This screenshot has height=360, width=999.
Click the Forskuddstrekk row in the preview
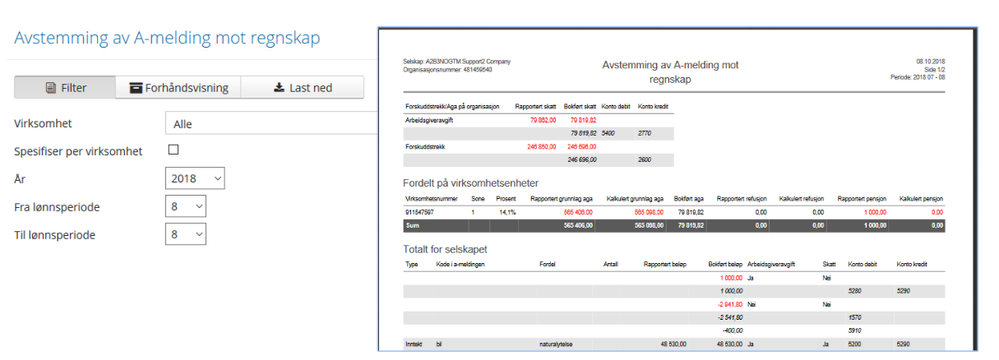(539, 147)
